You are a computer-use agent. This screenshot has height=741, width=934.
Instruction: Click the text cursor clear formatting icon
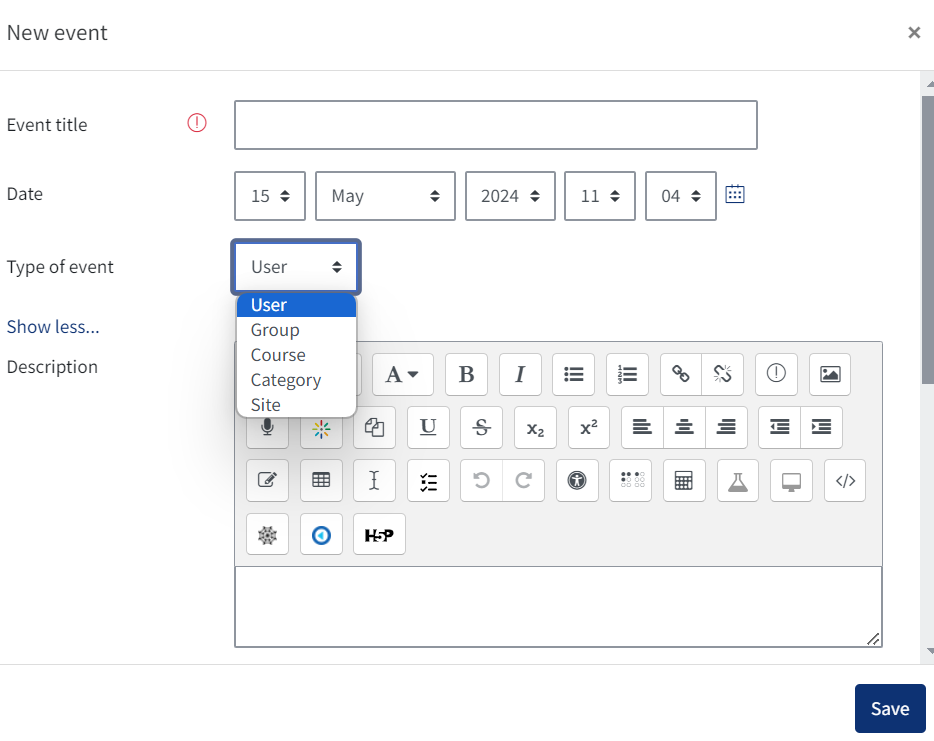375,481
